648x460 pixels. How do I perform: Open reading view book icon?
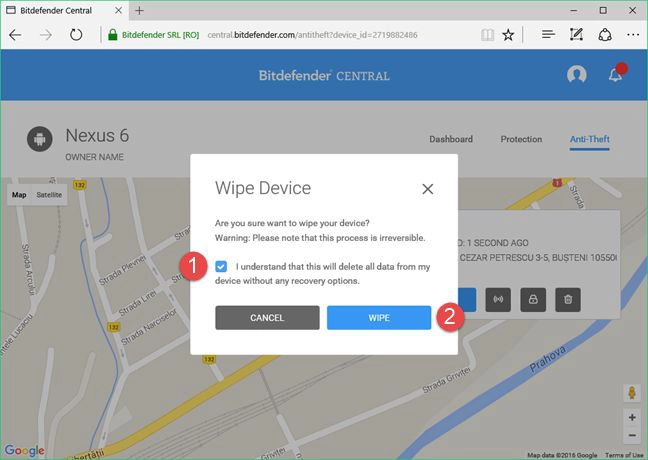point(488,35)
